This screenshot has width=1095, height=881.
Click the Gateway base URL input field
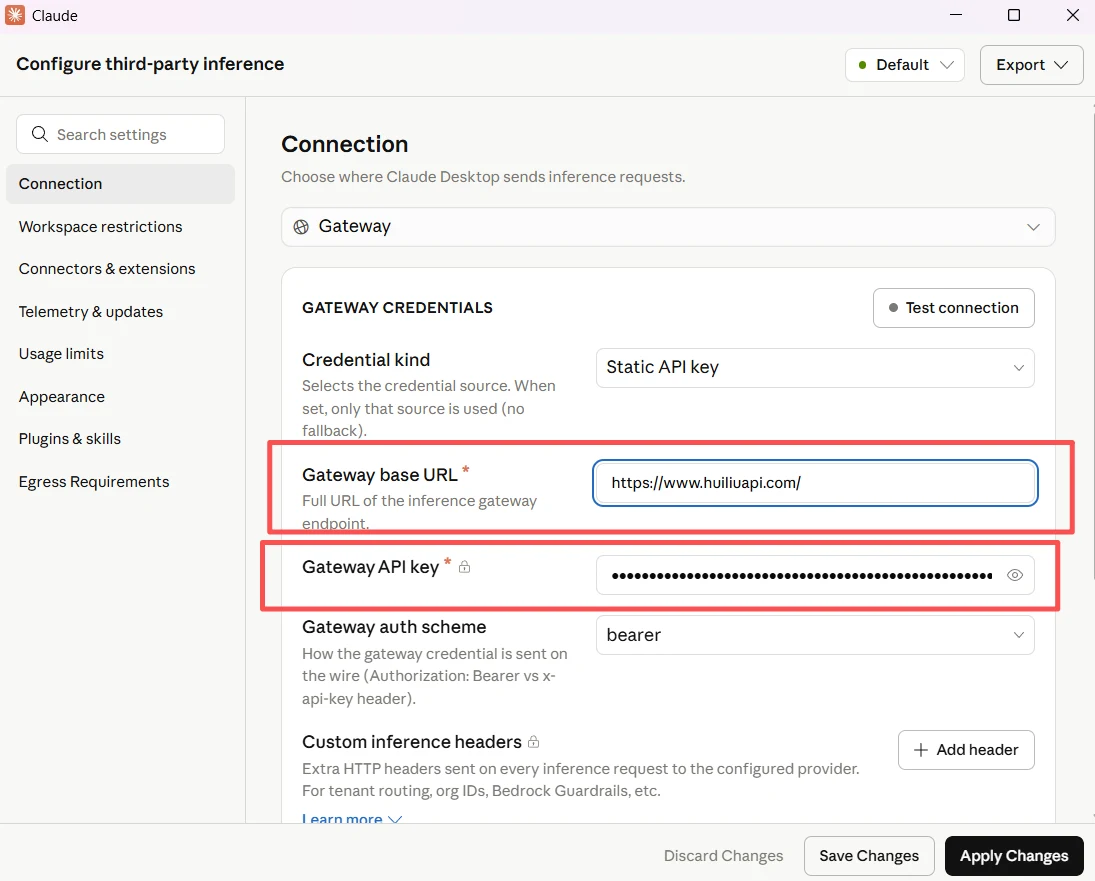pos(815,483)
